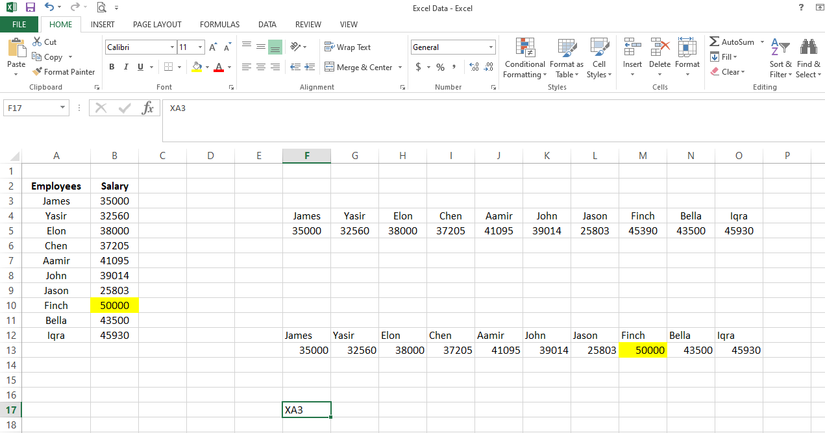
Task: Click the Format Painter brush icon
Action: pyautogui.click(x=38, y=72)
